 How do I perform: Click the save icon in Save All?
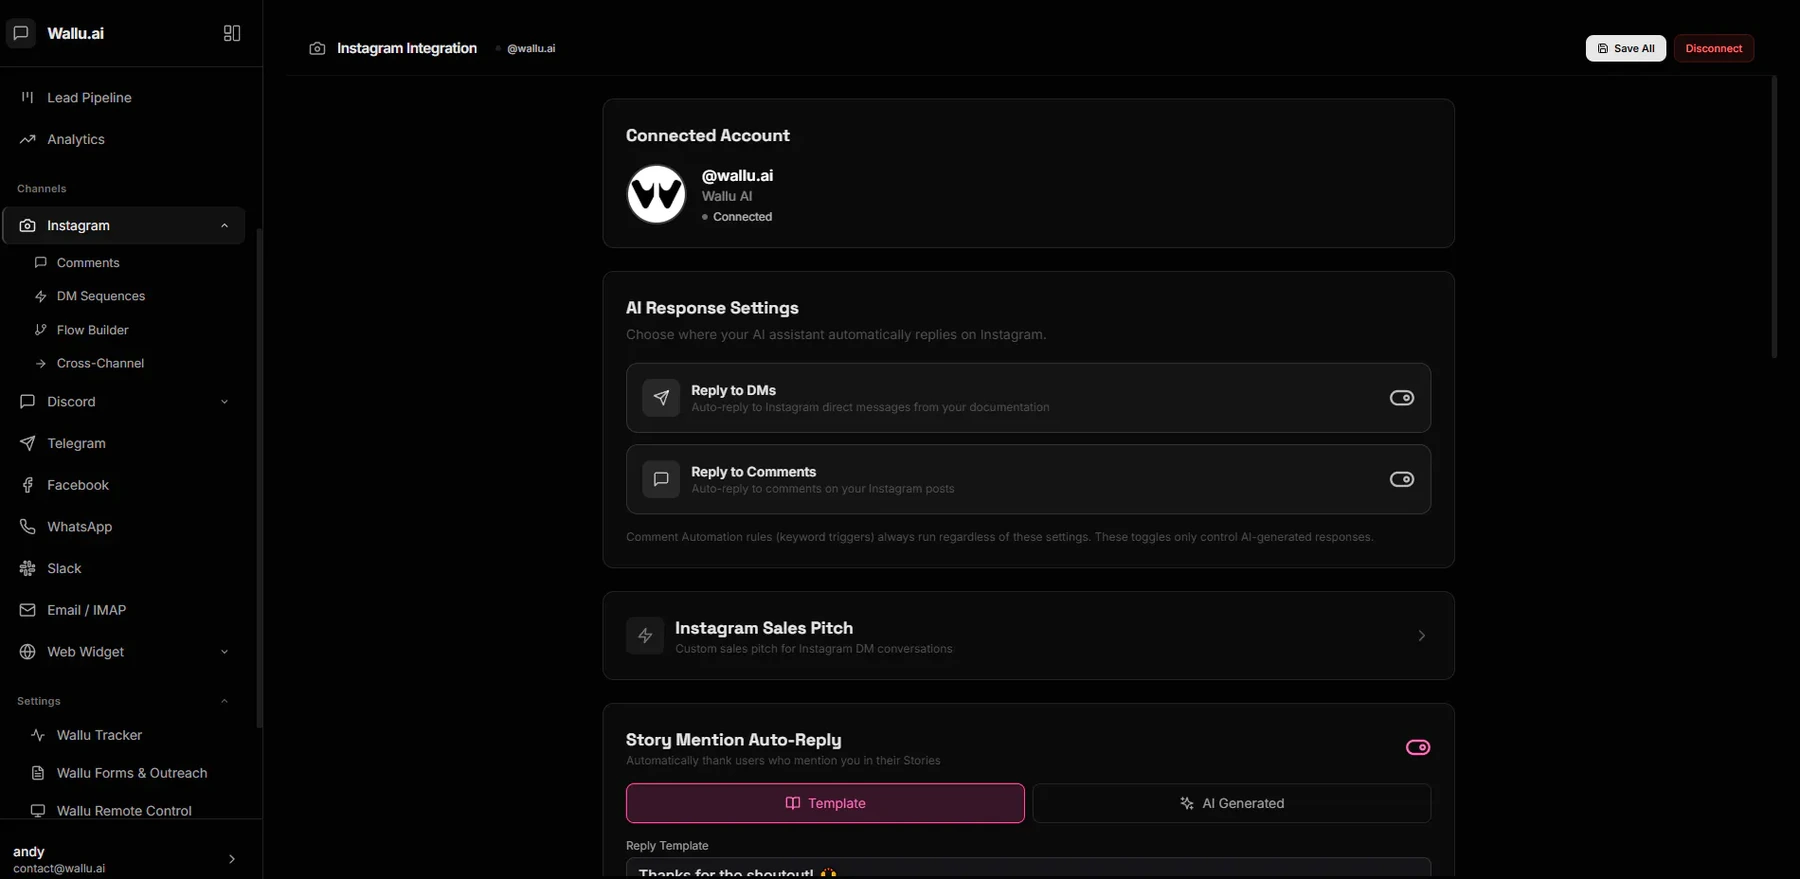(x=1603, y=48)
